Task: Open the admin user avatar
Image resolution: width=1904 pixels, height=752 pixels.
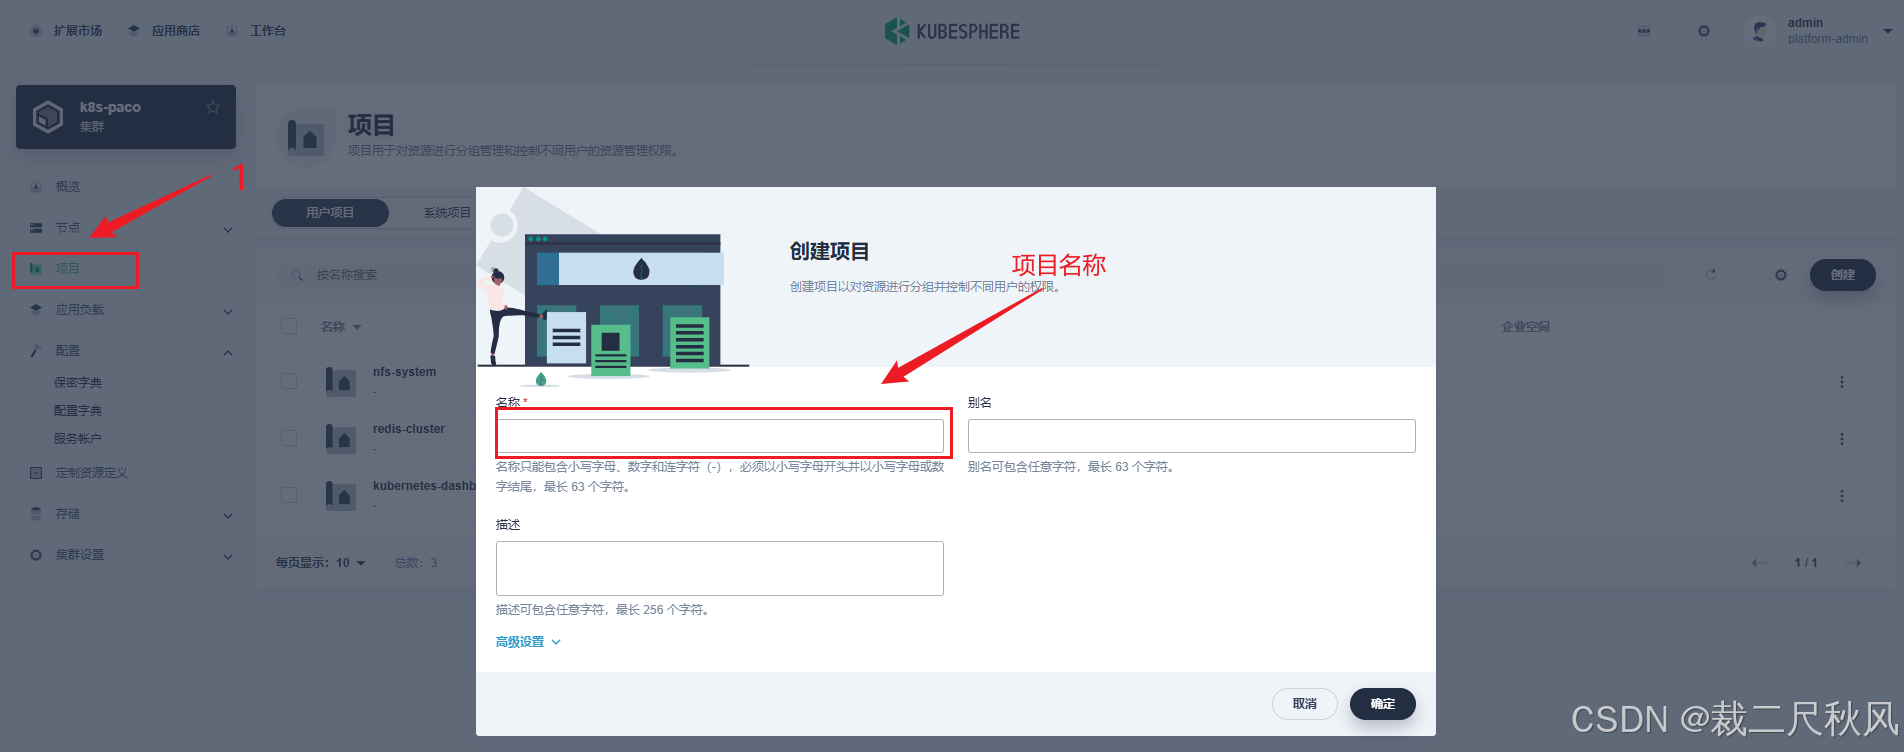Action: pyautogui.click(x=1760, y=31)
